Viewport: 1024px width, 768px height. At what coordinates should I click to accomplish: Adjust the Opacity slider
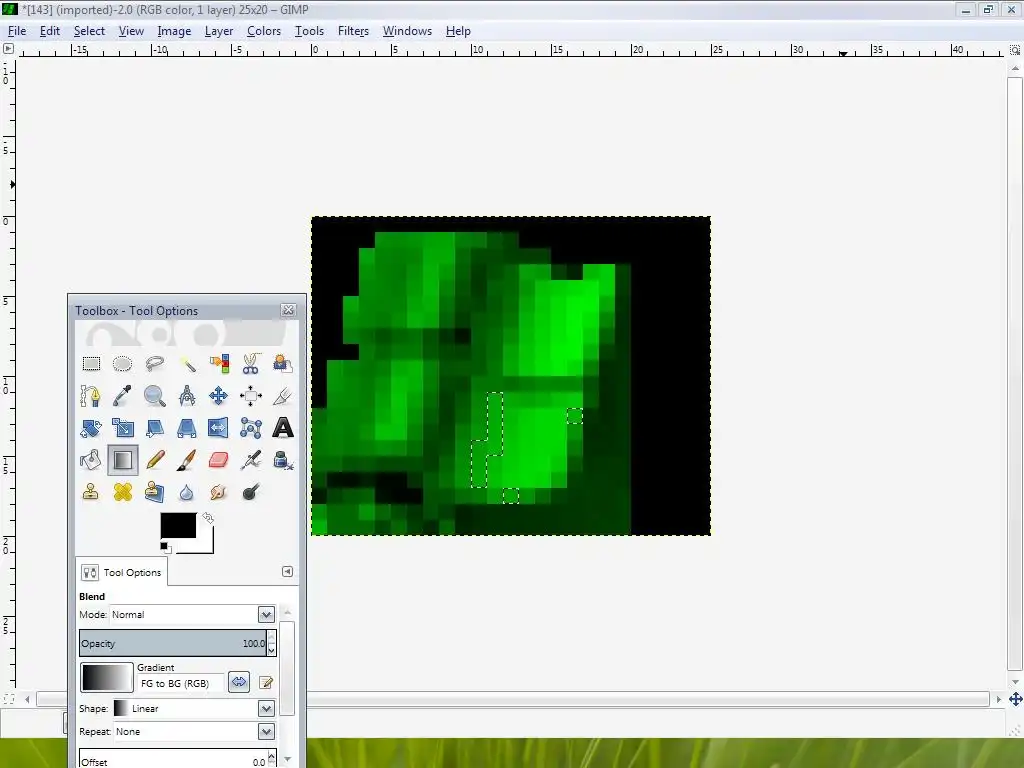pos(173,643)
